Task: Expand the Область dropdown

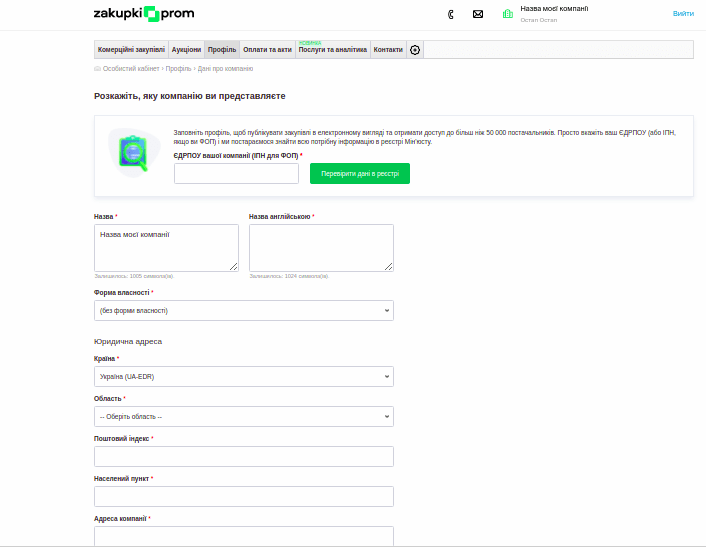Action: [244, 417]
